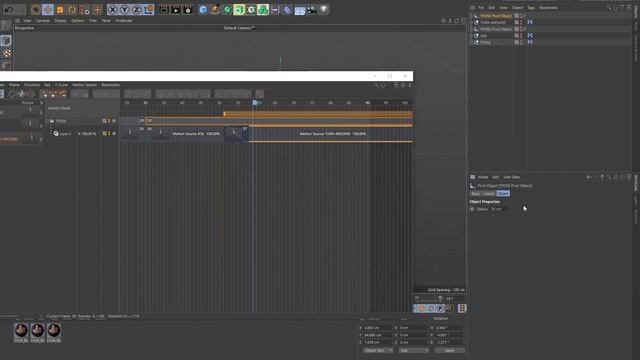Click Render to Picture Viewer icon

tap(176, 9)
